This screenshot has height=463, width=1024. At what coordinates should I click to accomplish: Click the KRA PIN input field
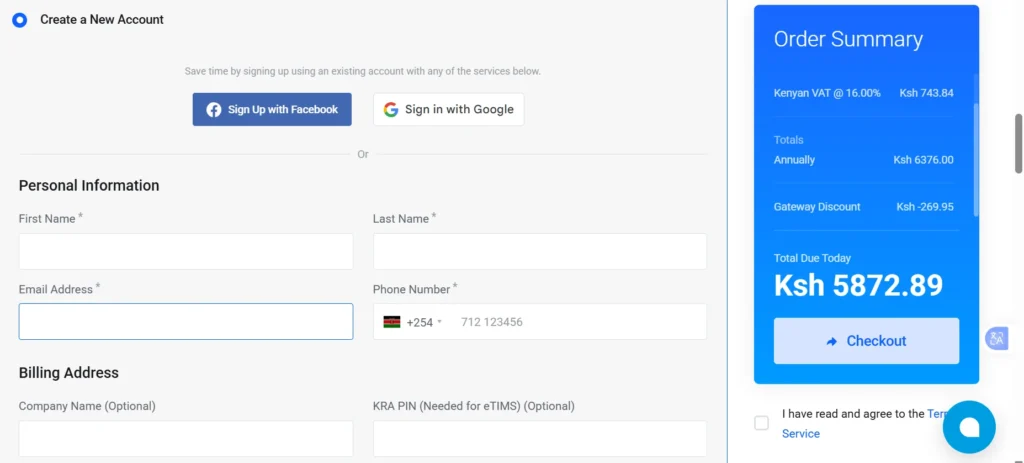pyautogui.click(x=540, y=438)
